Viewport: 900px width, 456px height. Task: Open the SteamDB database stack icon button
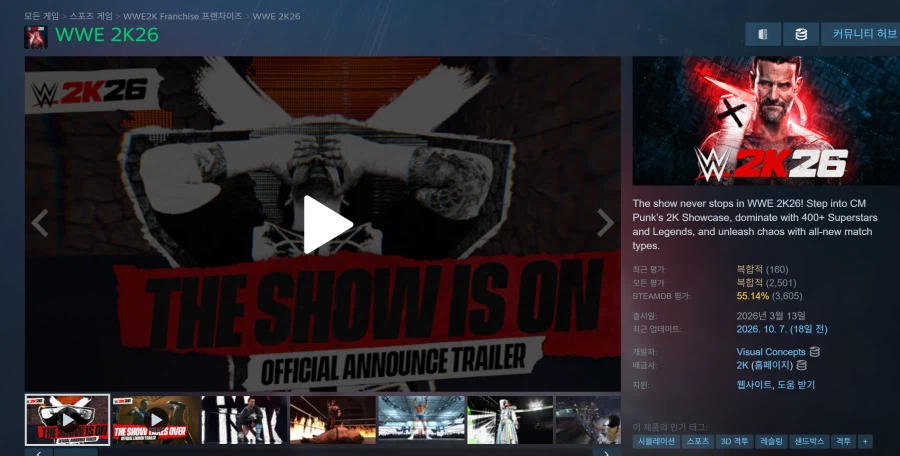(x=801, y=34)
